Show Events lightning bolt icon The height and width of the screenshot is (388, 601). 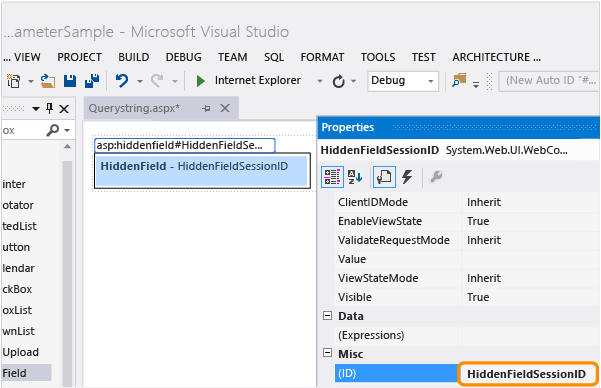coord(407,177)
